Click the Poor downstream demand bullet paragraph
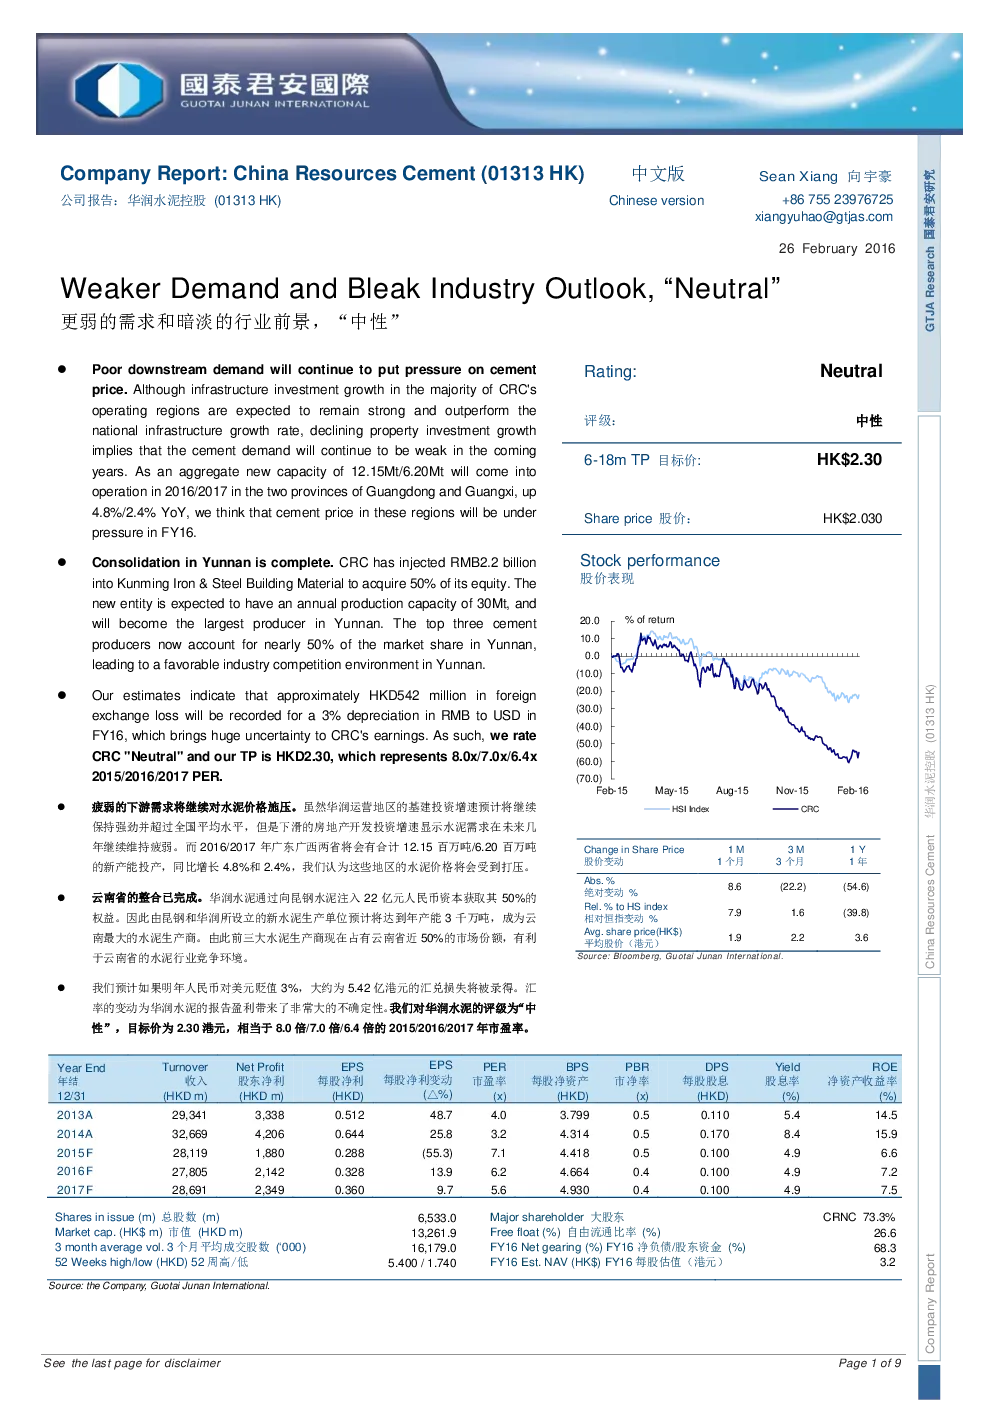The width and height of the screenshot is (992, 1403). pos(314,451)
